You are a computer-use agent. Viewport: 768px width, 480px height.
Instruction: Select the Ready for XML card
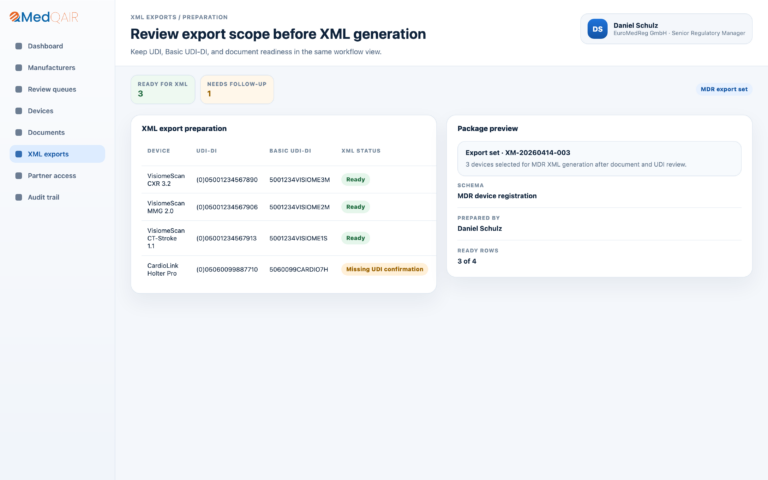(163, 89)
